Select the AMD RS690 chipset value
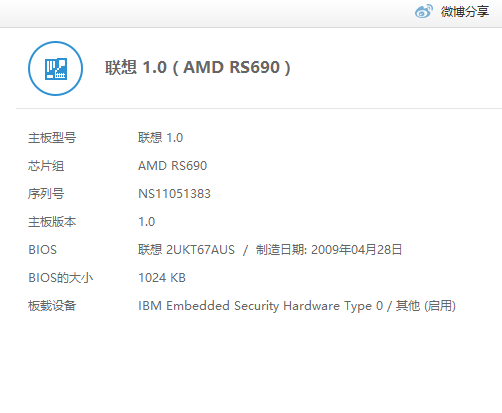The width and height of the screenshot is (502, 413). [173, 166]
